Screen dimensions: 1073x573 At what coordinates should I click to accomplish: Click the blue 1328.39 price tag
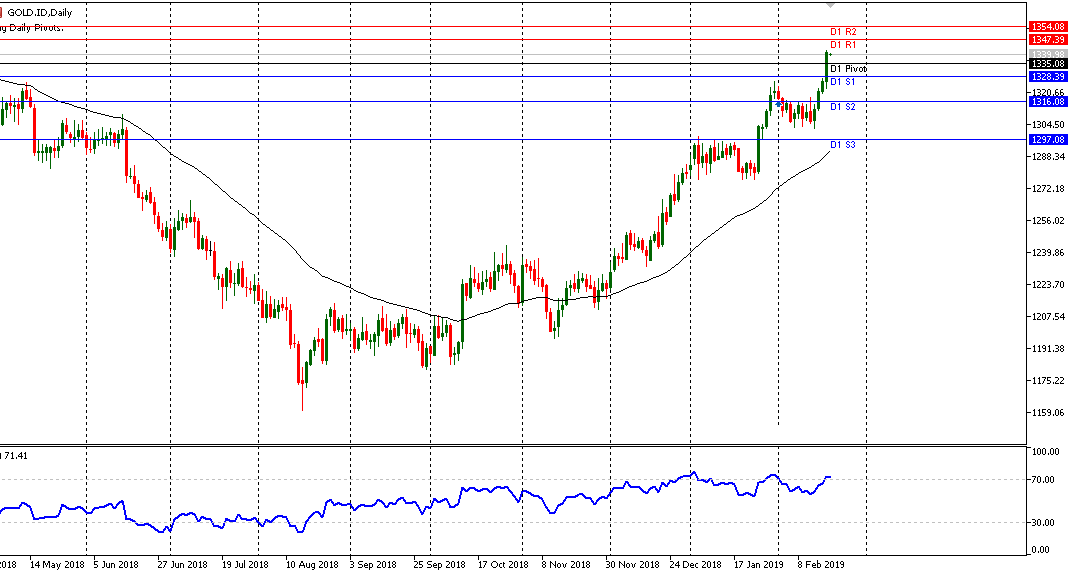click(x=1048, y=77)
